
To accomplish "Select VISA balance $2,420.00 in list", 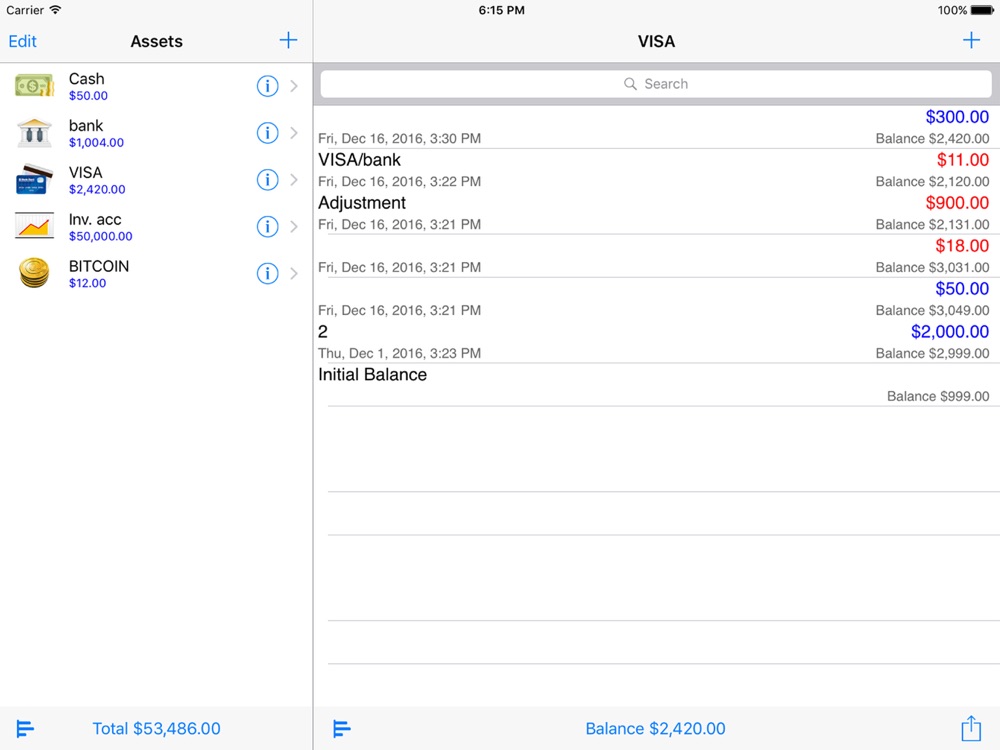I will tap(97, 189).
